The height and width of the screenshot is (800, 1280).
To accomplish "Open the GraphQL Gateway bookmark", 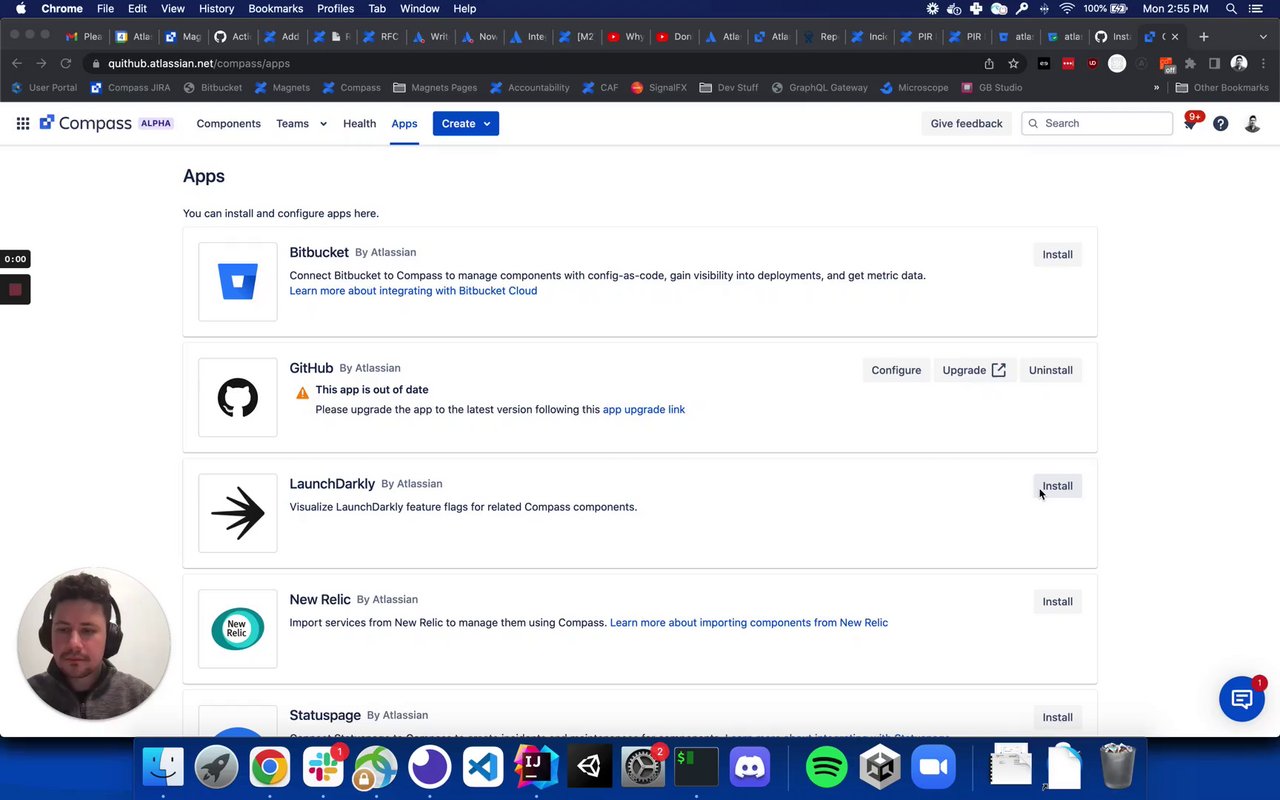I will [818, 88].
